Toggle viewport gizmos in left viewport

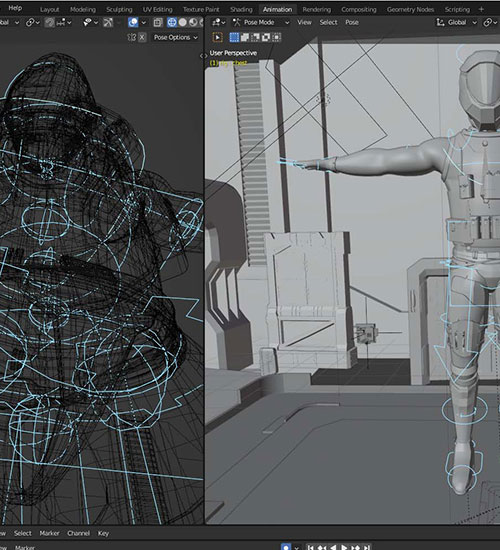click(x=108, y=23)
